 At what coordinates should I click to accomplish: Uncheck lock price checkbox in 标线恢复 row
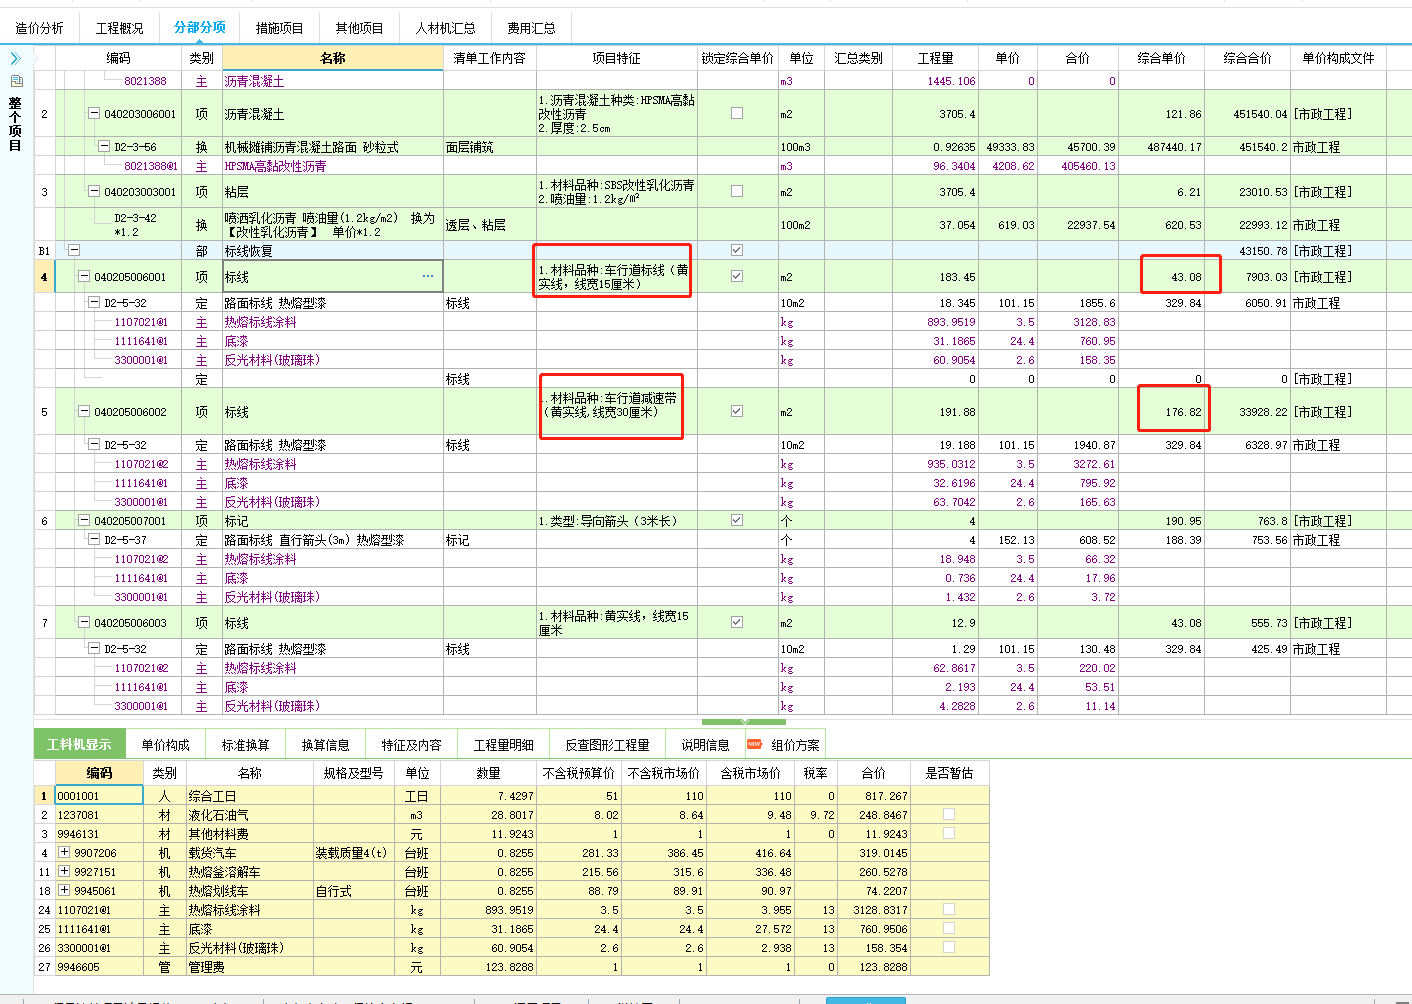[737, 250]
